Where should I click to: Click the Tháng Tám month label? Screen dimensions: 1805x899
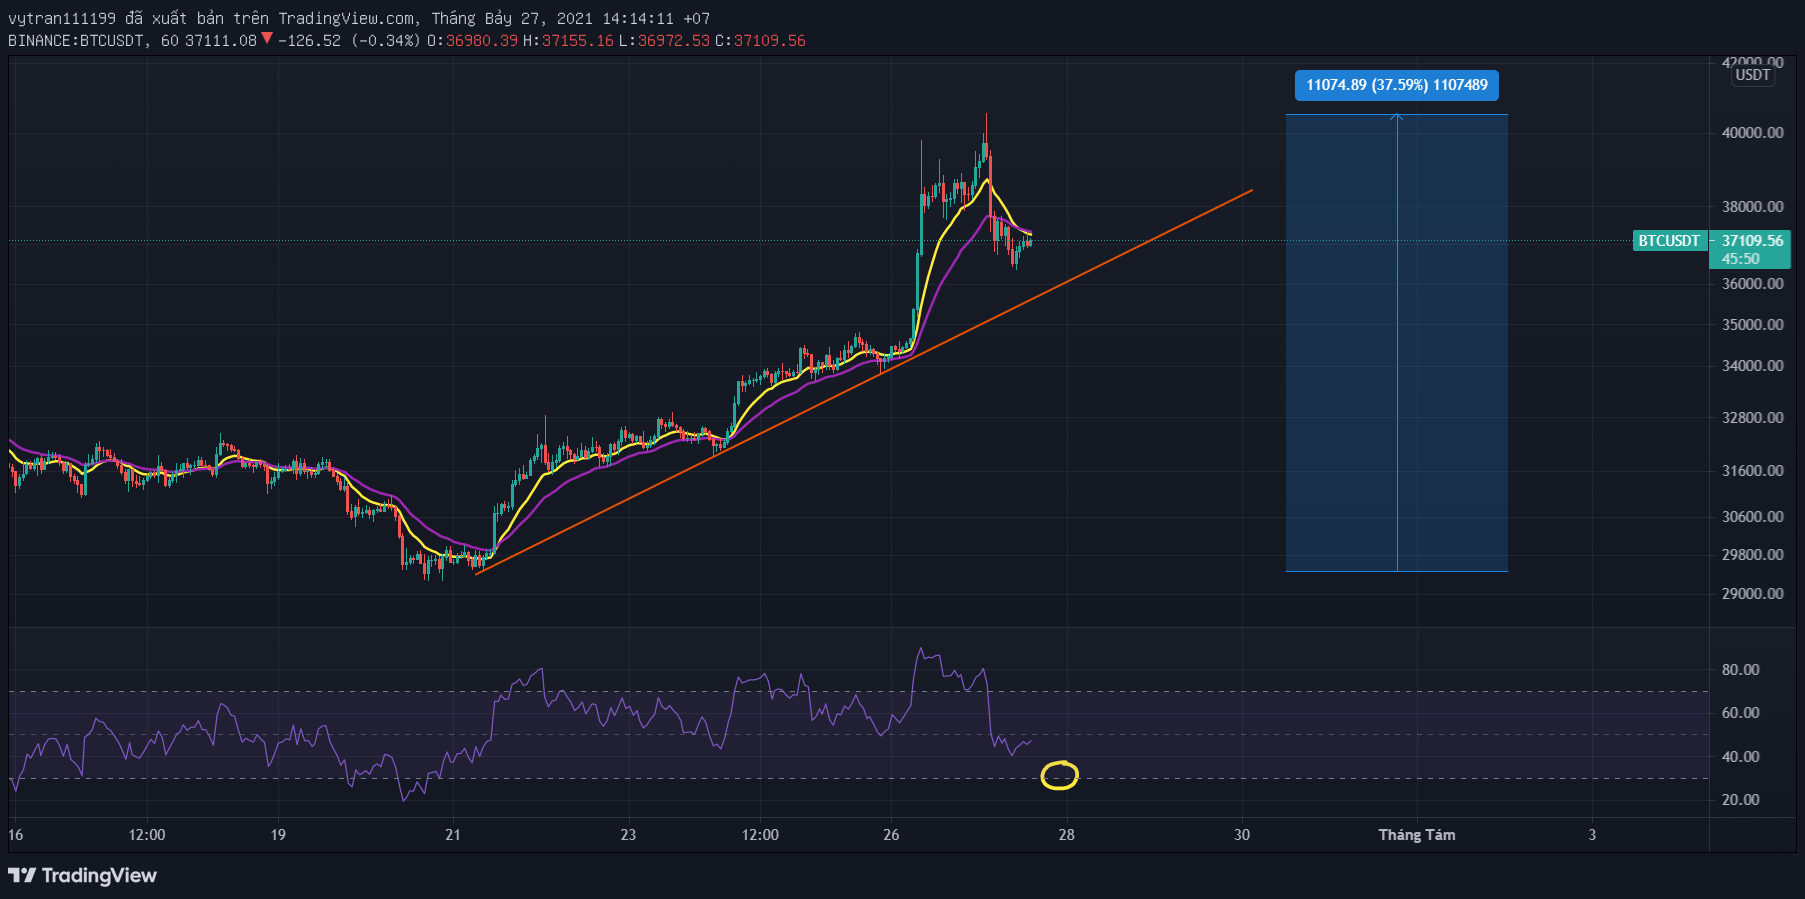(1417, 835)
